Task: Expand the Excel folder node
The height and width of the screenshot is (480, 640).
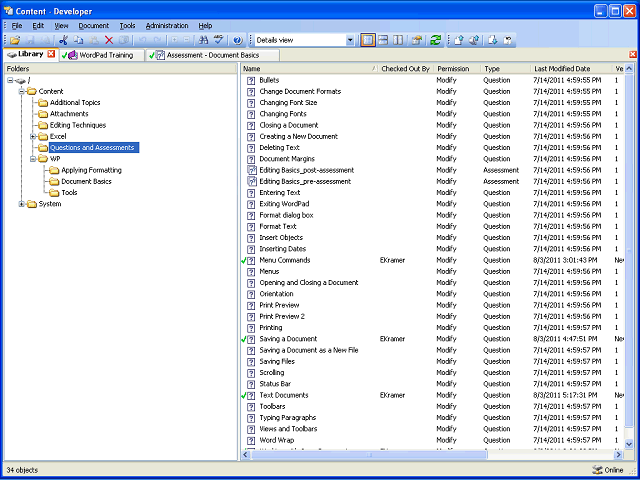Action: click(33, 136)
